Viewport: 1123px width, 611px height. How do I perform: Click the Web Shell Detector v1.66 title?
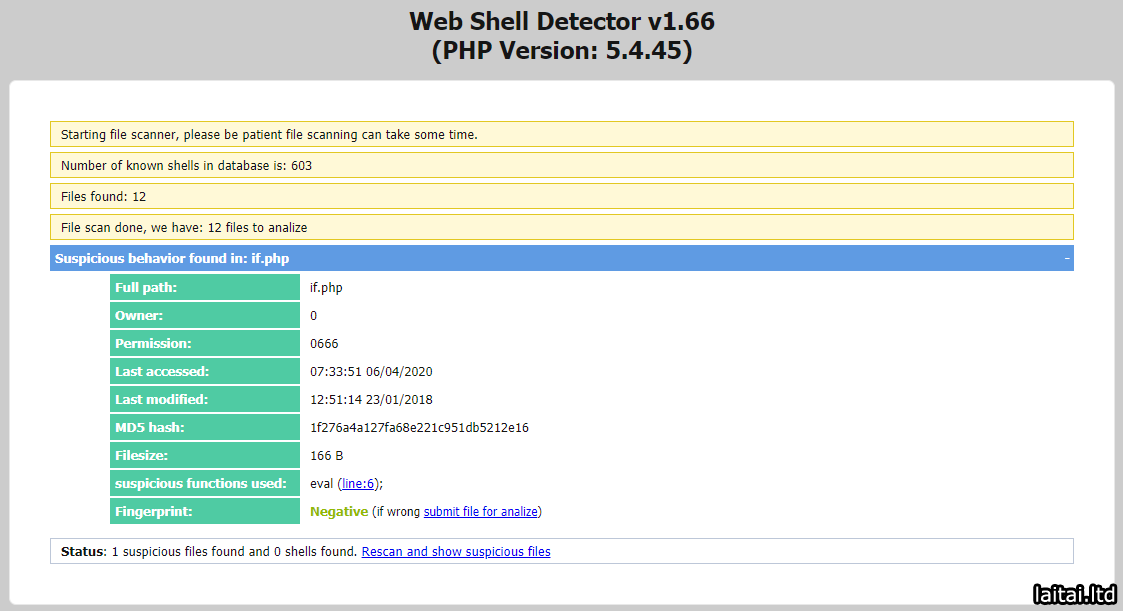coord(561,20)
